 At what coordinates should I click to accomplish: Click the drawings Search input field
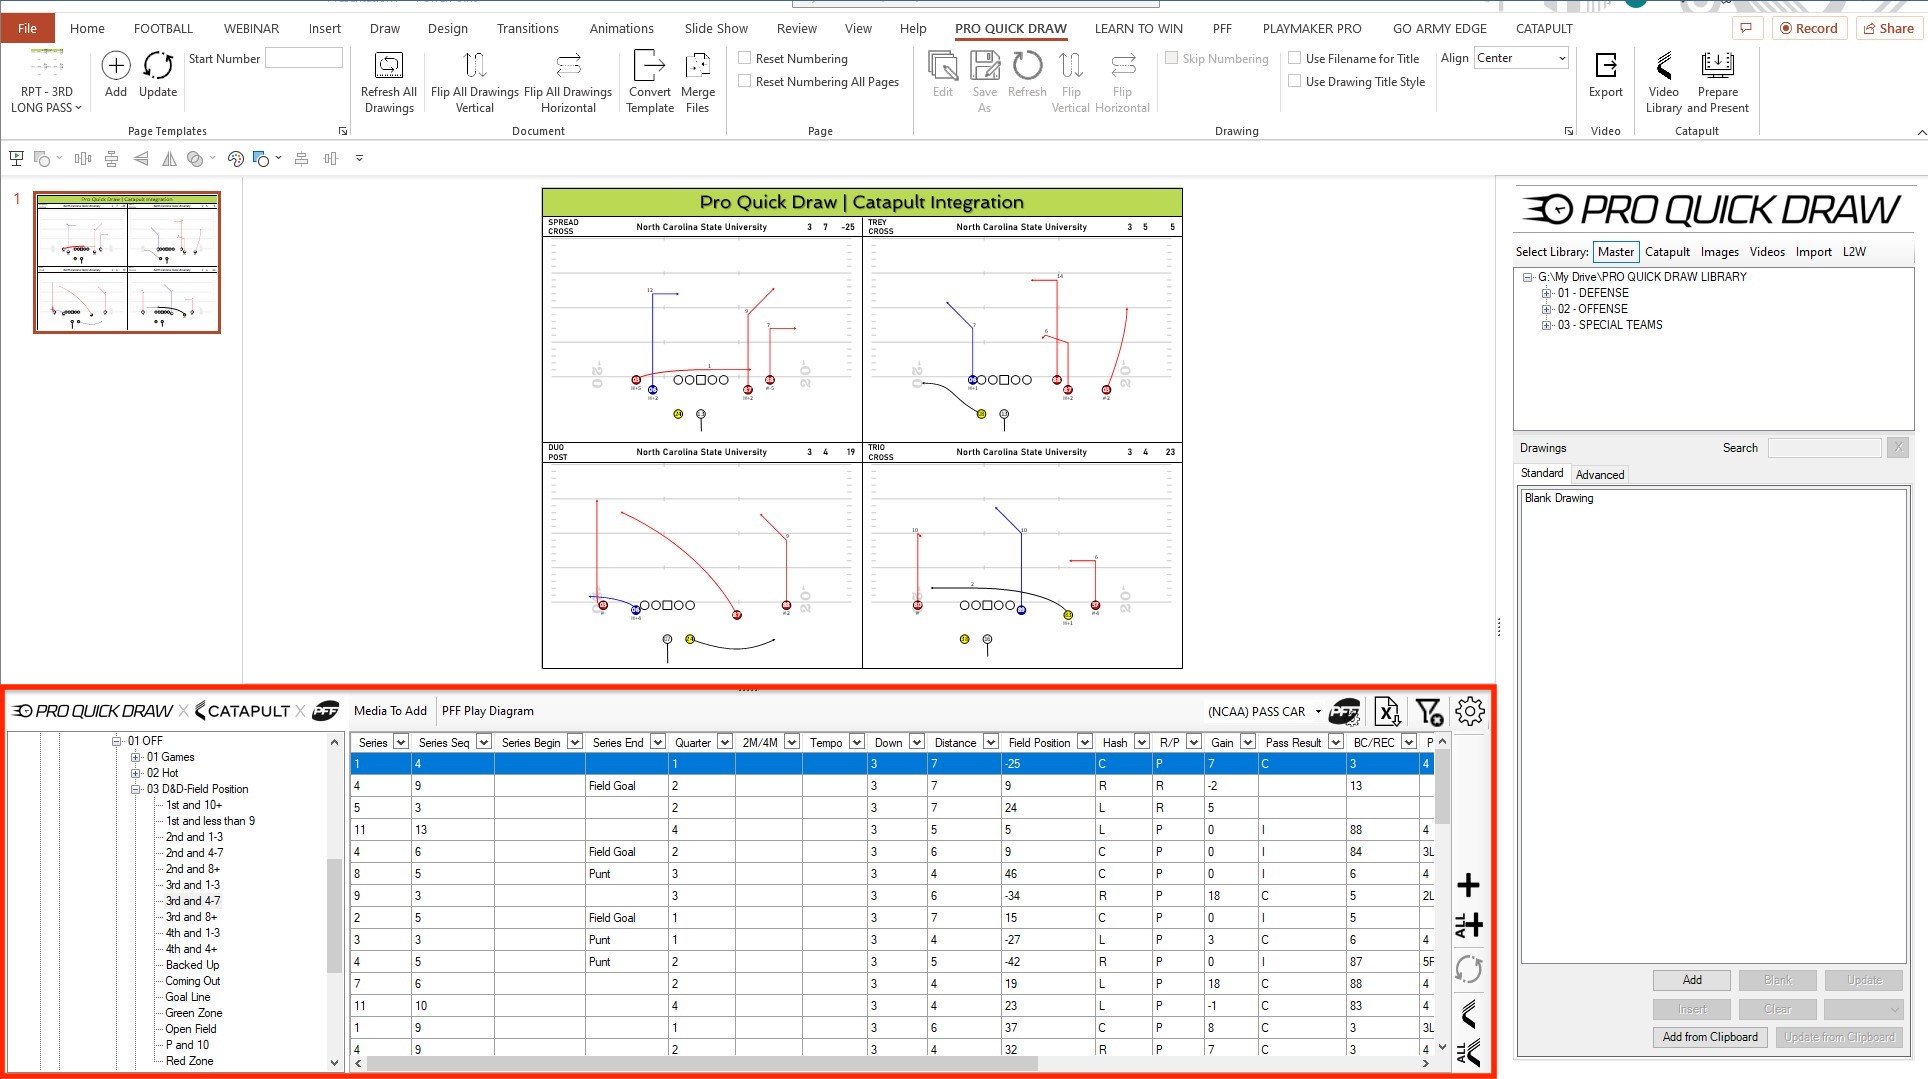click(x=1824, y=448)
